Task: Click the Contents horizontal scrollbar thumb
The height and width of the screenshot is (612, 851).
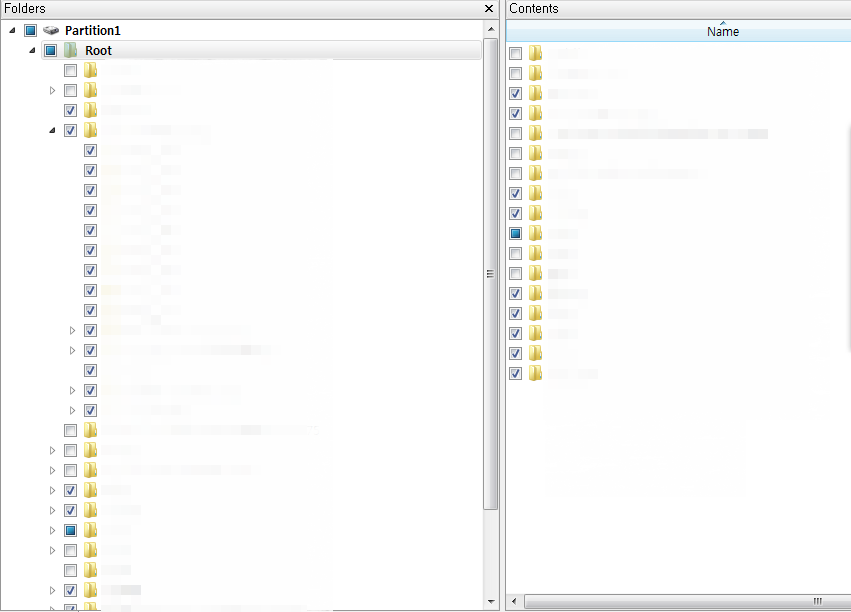Action: (x=688, y=601)
